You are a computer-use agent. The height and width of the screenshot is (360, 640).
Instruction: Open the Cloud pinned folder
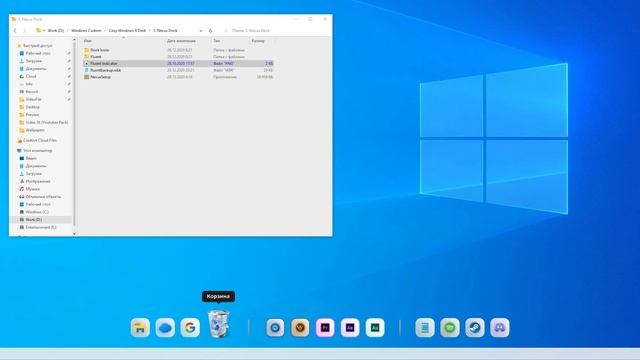(x=31, y=76)
